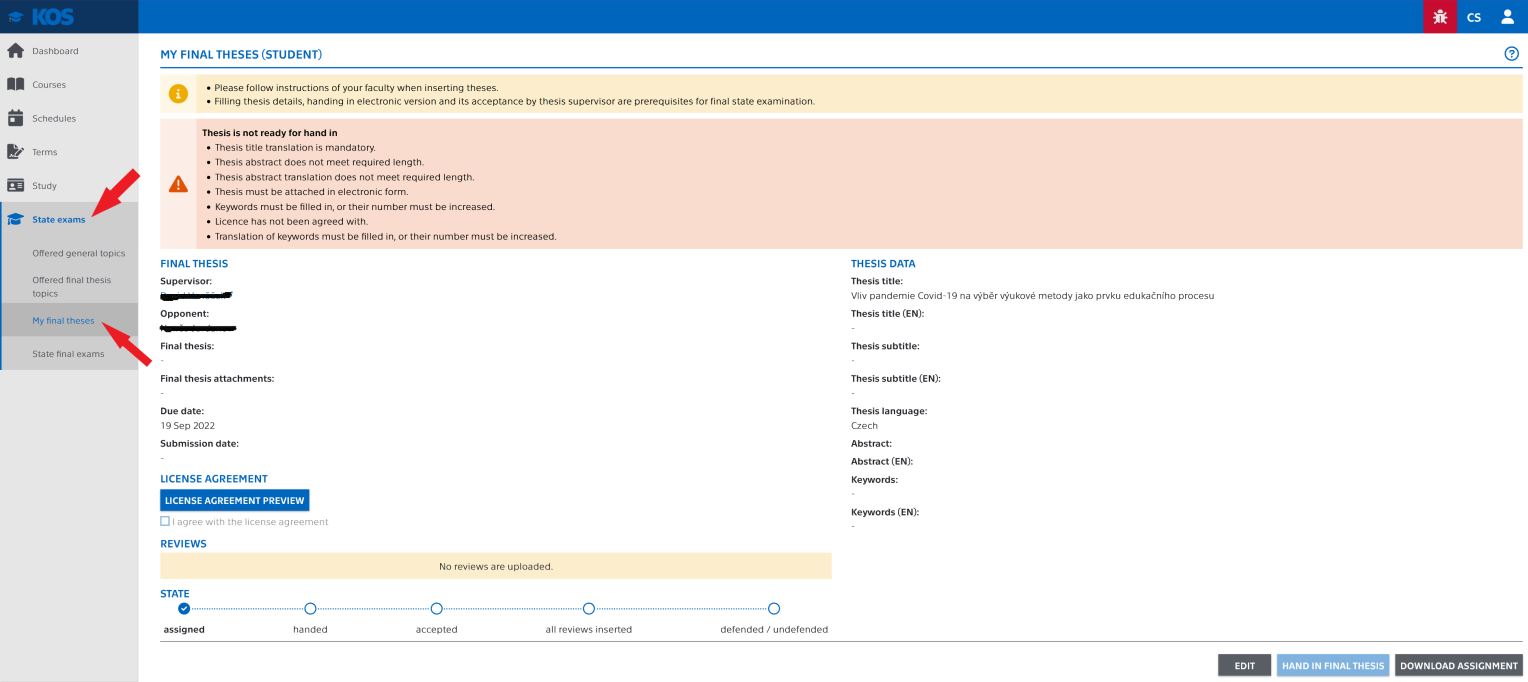Click 'Thesis abstract translation does not meet required length.'
Viewport: 1528px width, 682px height.
pyautogui.click(x=345, y=177)
